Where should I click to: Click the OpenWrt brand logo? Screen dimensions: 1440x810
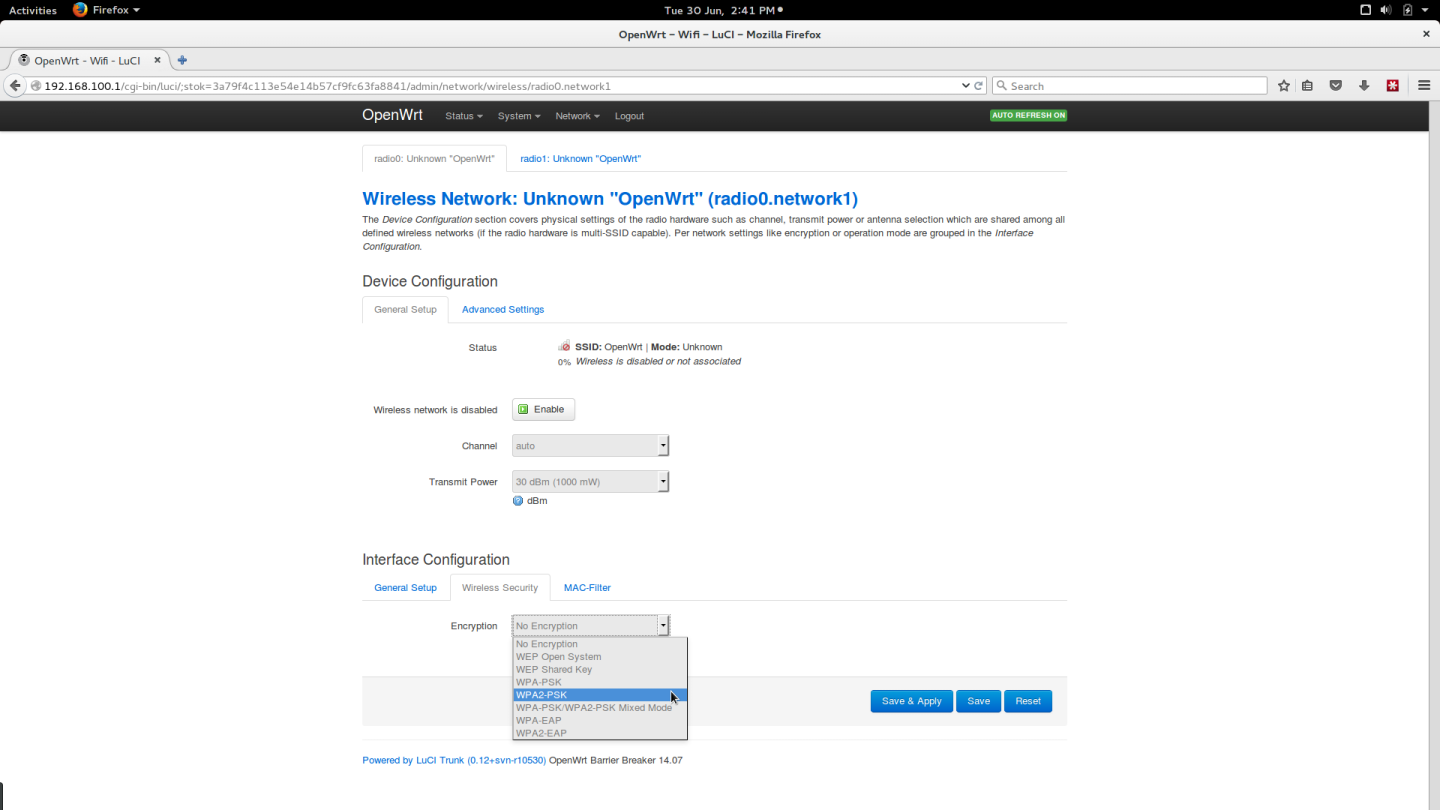pos(392,115)
